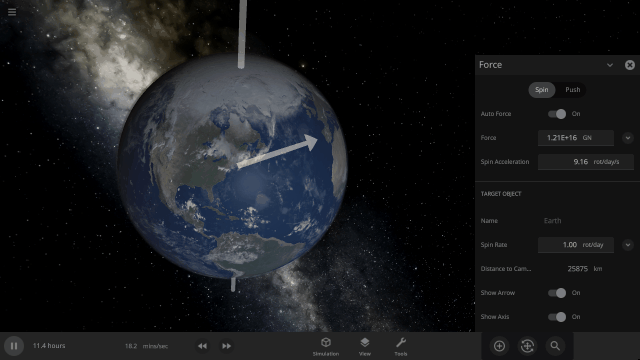Screen dimensions: 640x360
Task: Turn off Auto Force toggle
Action: 557,114
